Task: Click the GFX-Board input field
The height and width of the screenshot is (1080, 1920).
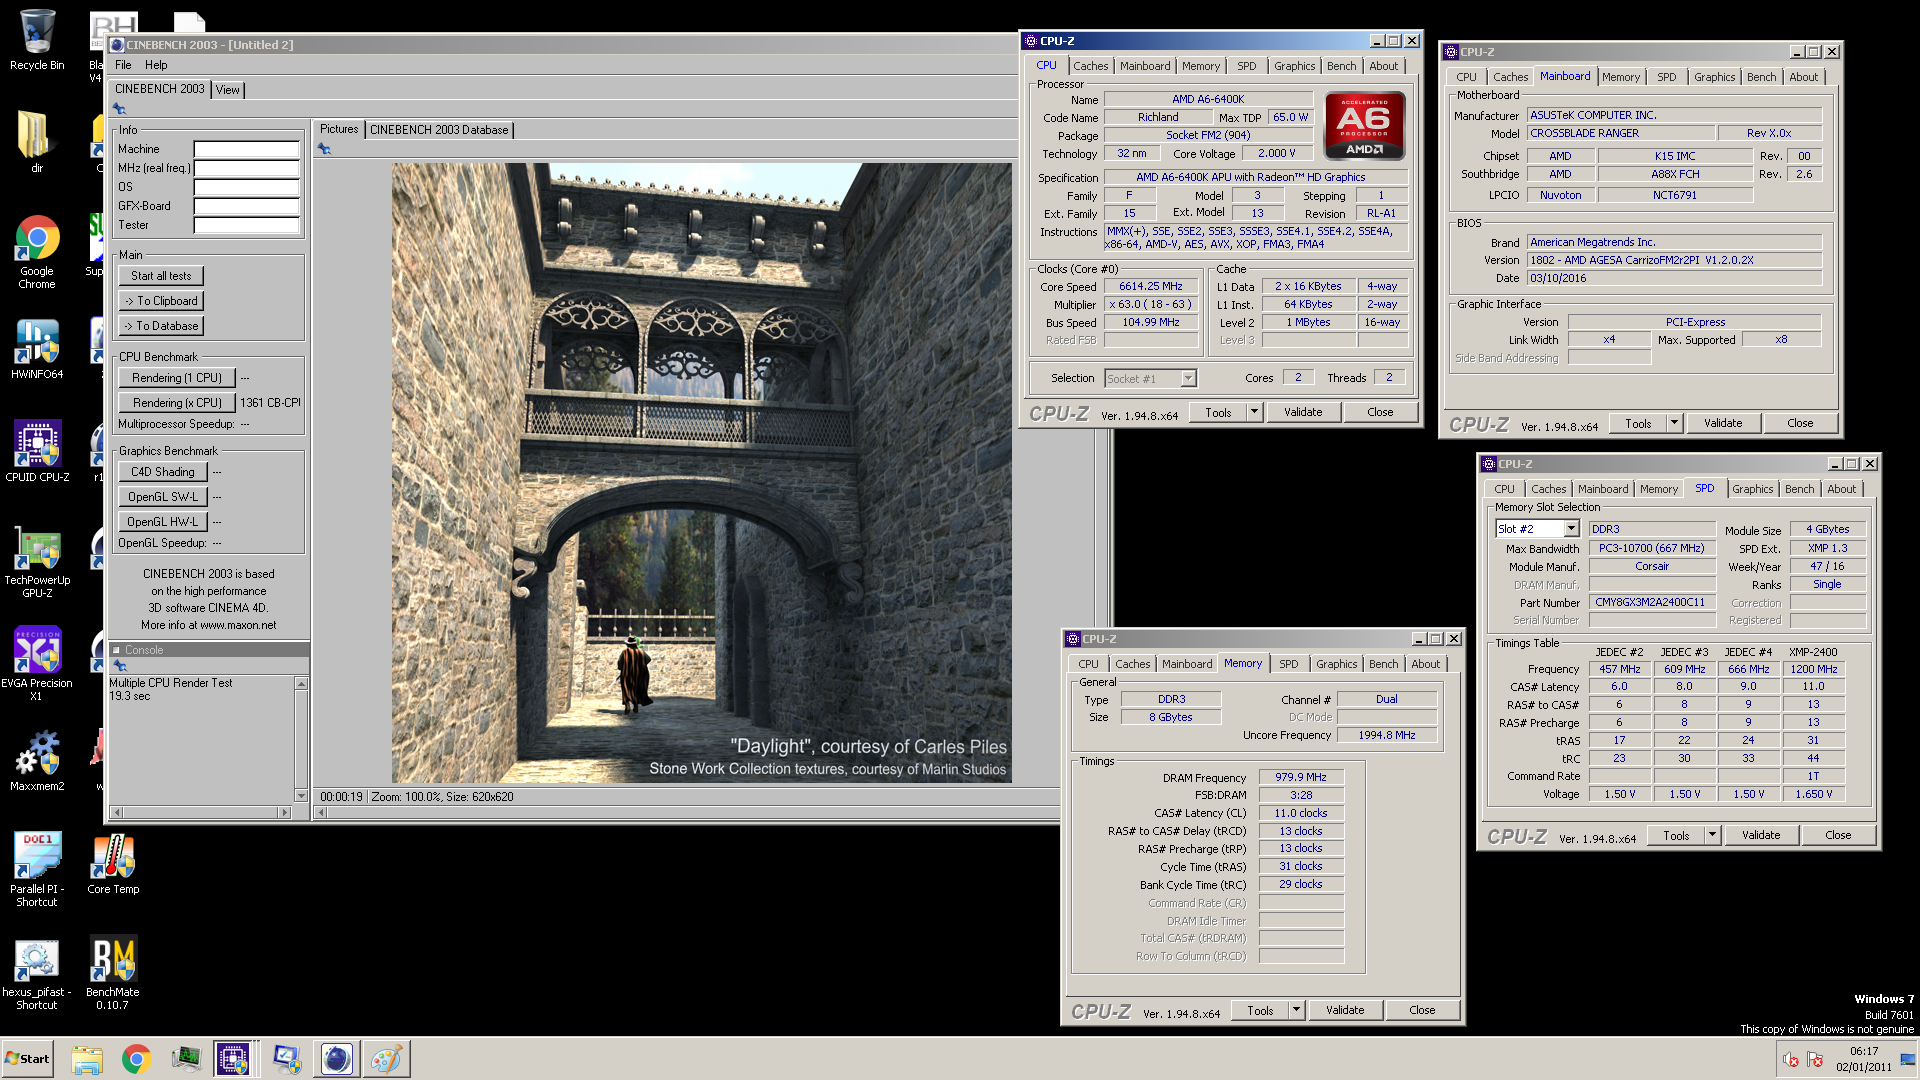Action: (x=247, y=206)
